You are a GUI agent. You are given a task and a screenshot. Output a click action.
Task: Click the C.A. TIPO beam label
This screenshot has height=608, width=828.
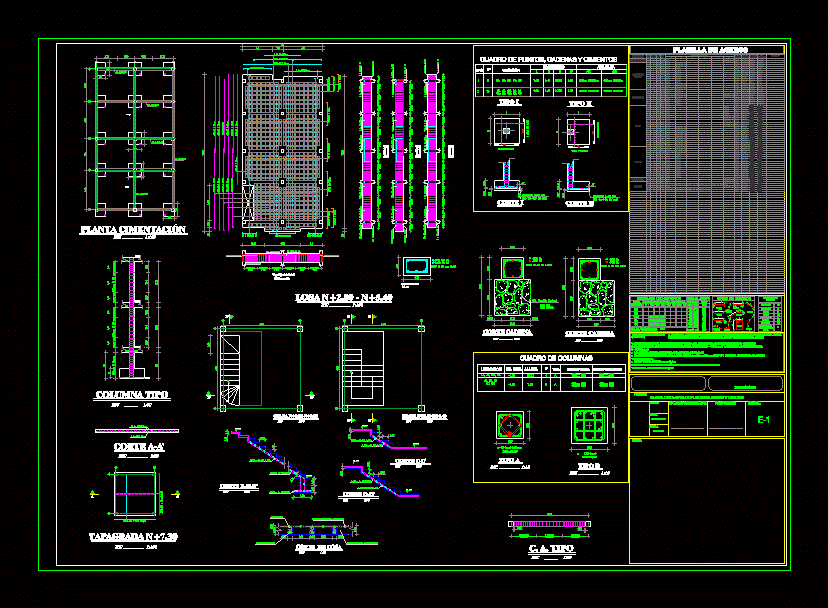click(550, 548)
